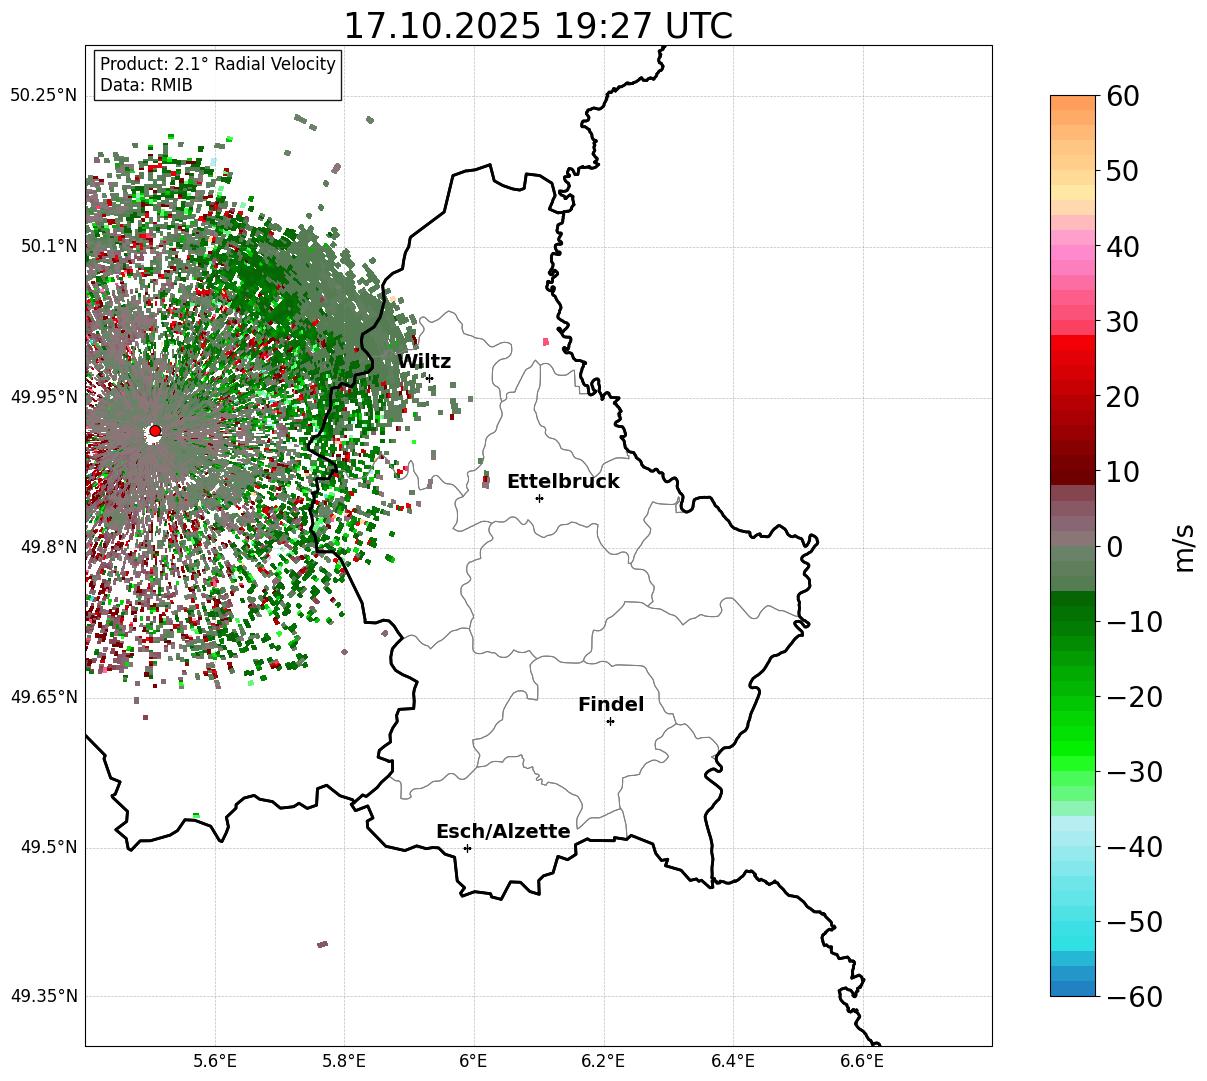
Task: Click the colorbar value 10
Action: coord(1123,472)
